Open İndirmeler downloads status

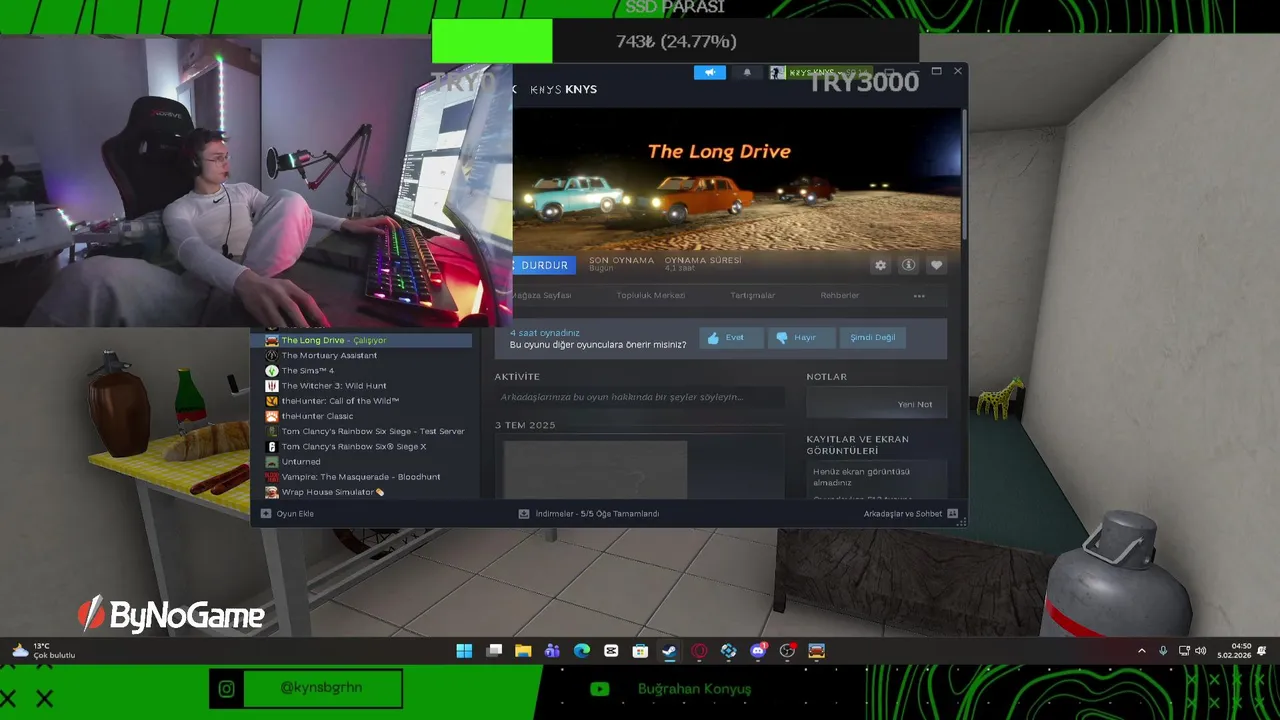click(x=588, y=514)
